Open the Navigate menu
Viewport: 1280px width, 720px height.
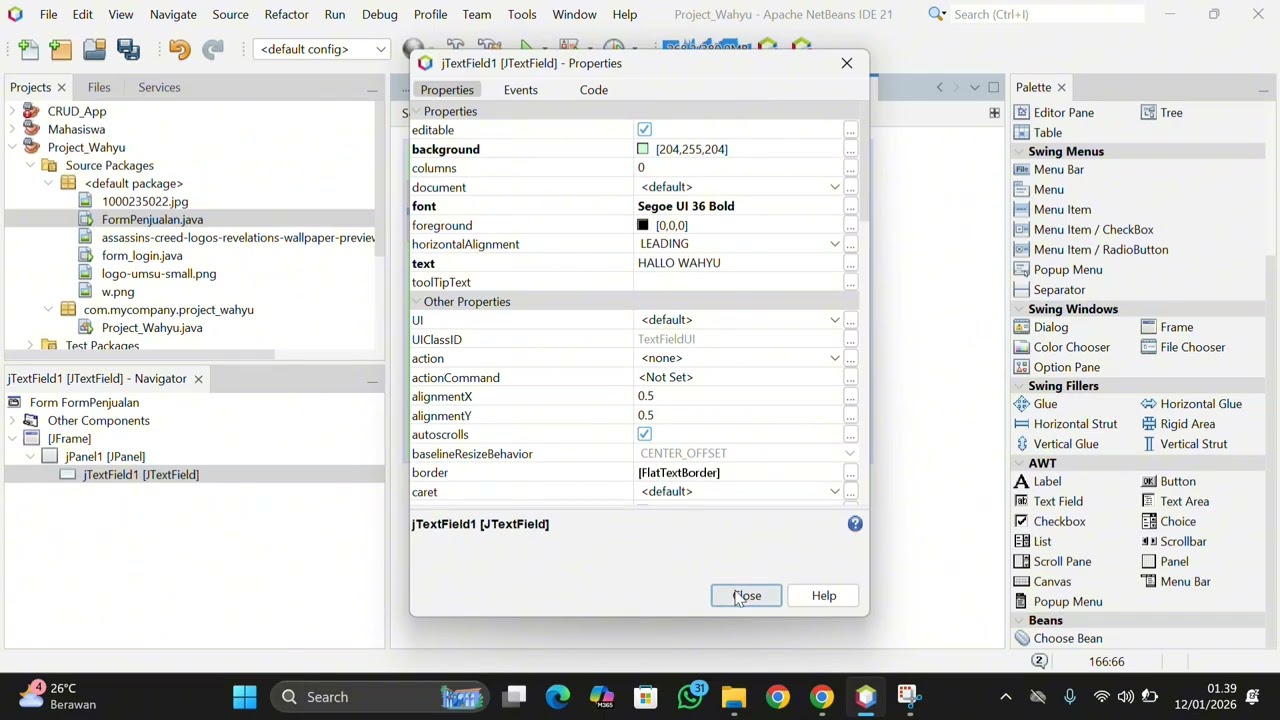[173, 14]
